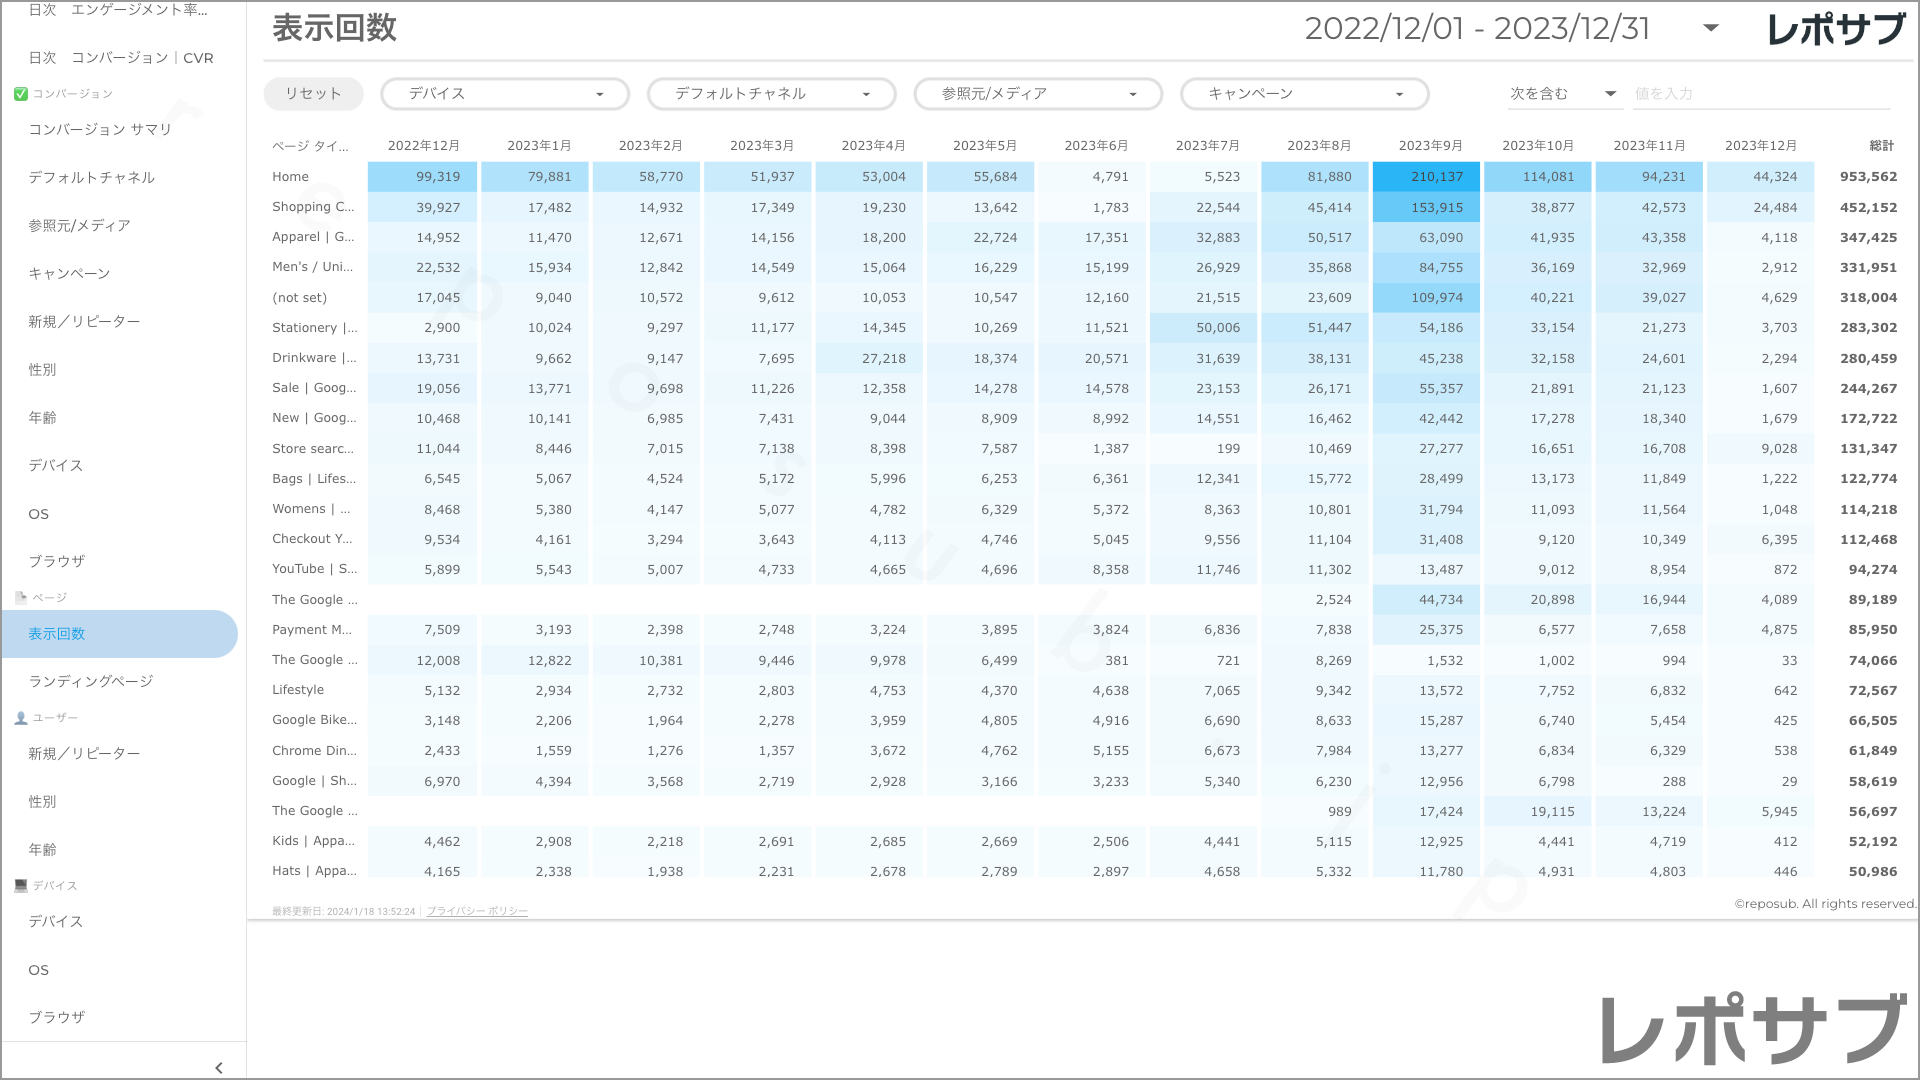
Task: Select コンバージョン サマリ menu item
Action: coord(100,130)
